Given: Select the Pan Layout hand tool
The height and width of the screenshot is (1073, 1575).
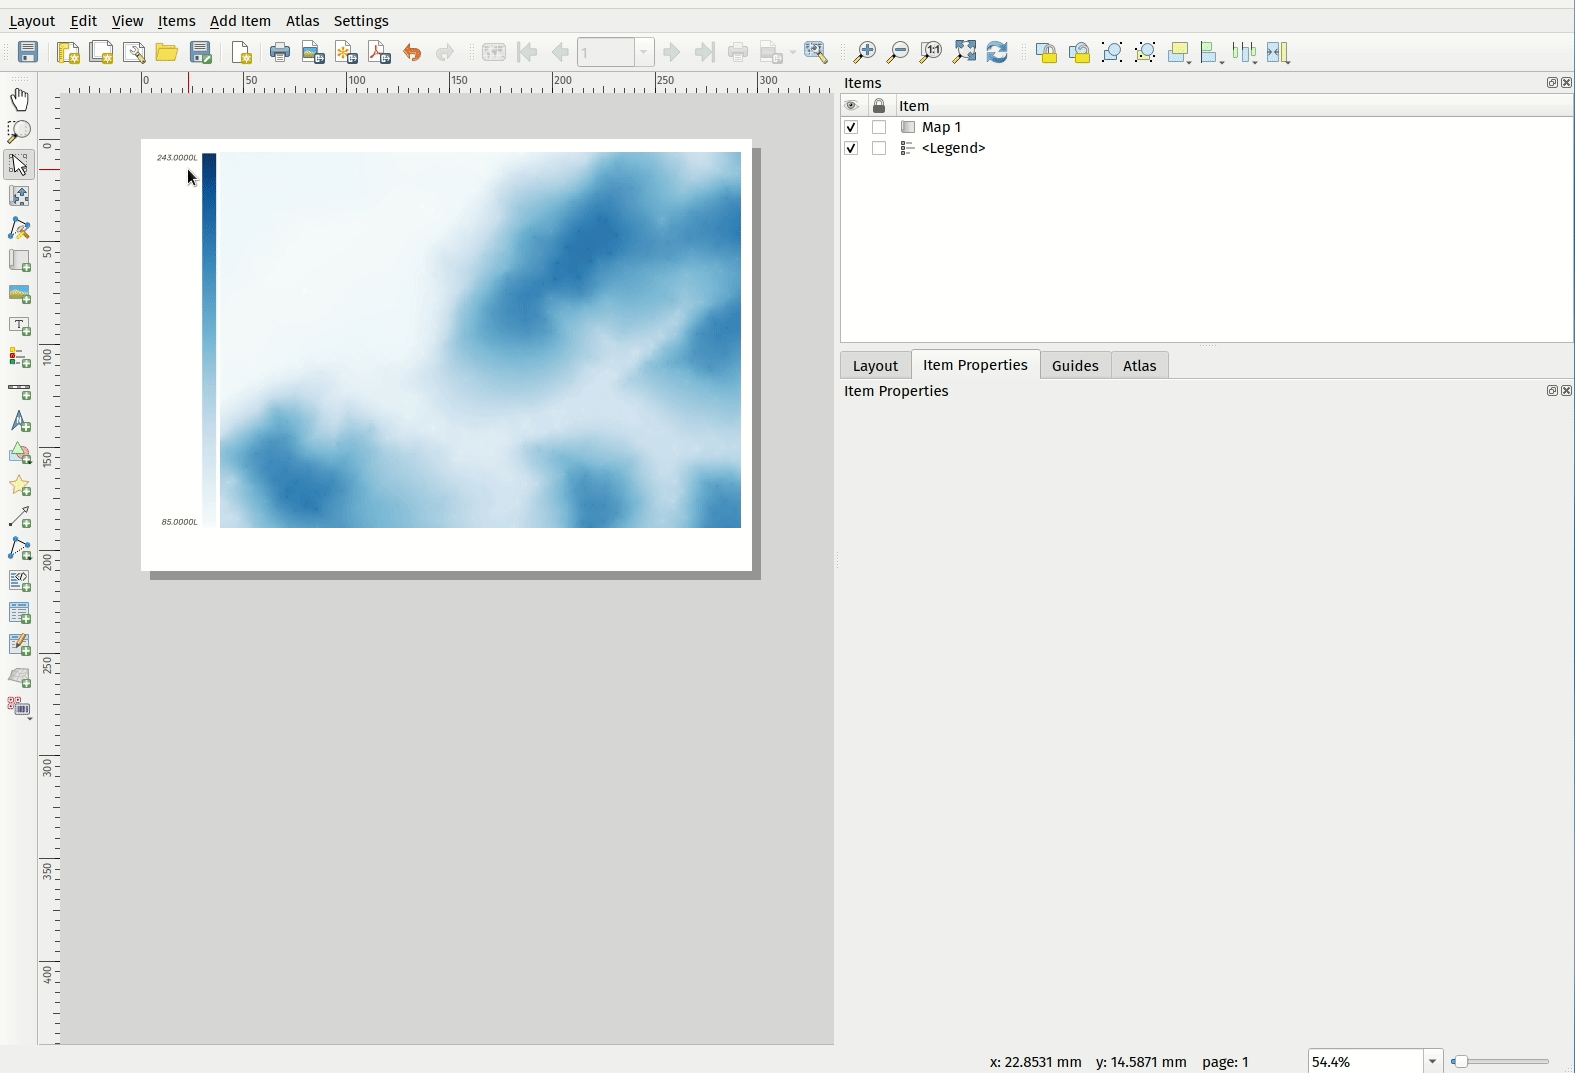Looking at the screenshot, I should [x=20, y=99].
